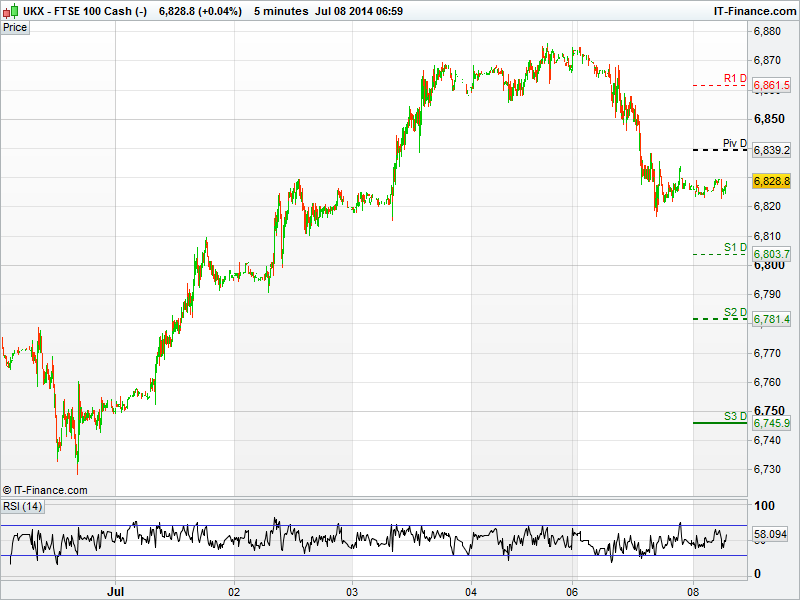
Task: Click the Jul date label on time axis
Action: (x=116, y=592)
